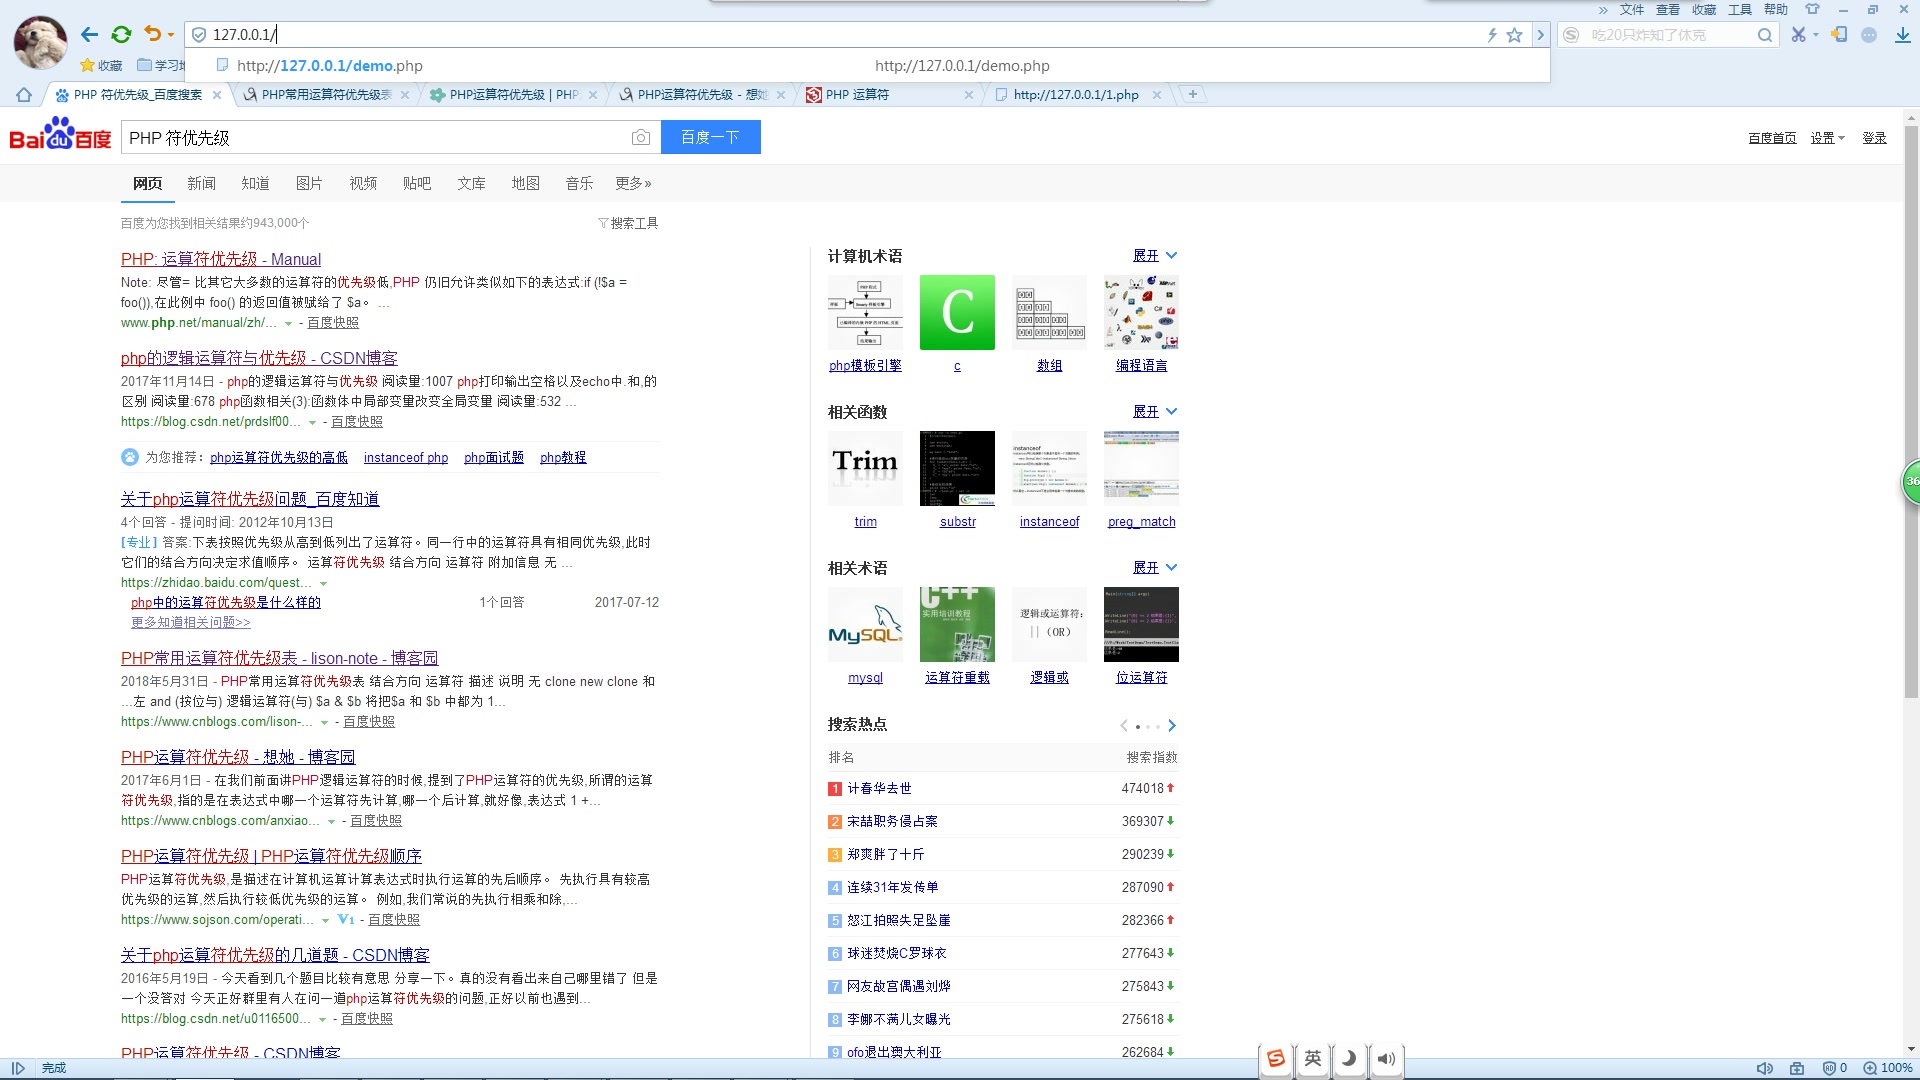Screen dimensions: 1920x1080
Task: Click the Sogou input method S icon
Action: 1276,1059
